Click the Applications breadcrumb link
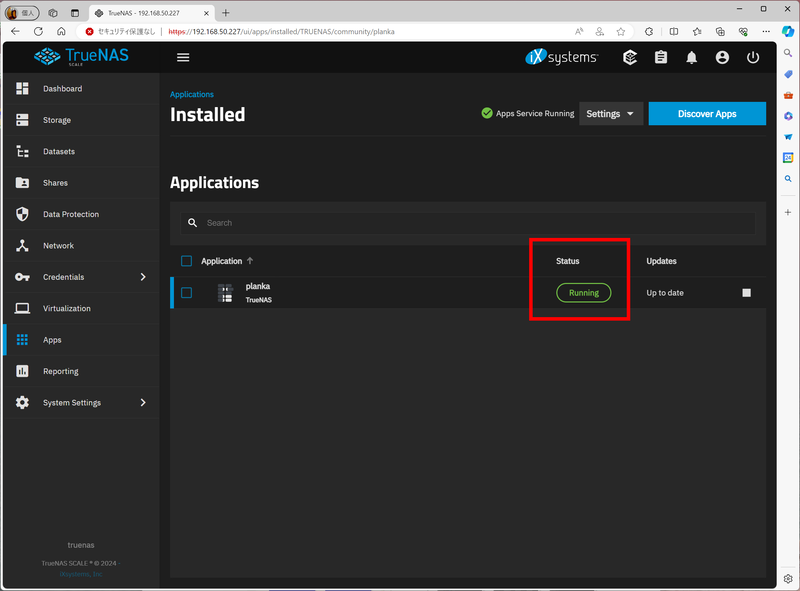Viewport: 800px width, 591px height. [x=192, y=94]
